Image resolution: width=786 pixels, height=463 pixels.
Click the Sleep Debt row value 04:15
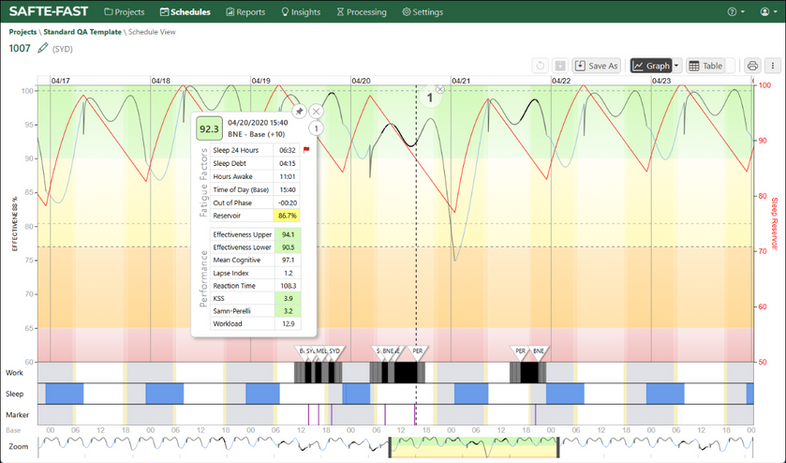(287, 163)
